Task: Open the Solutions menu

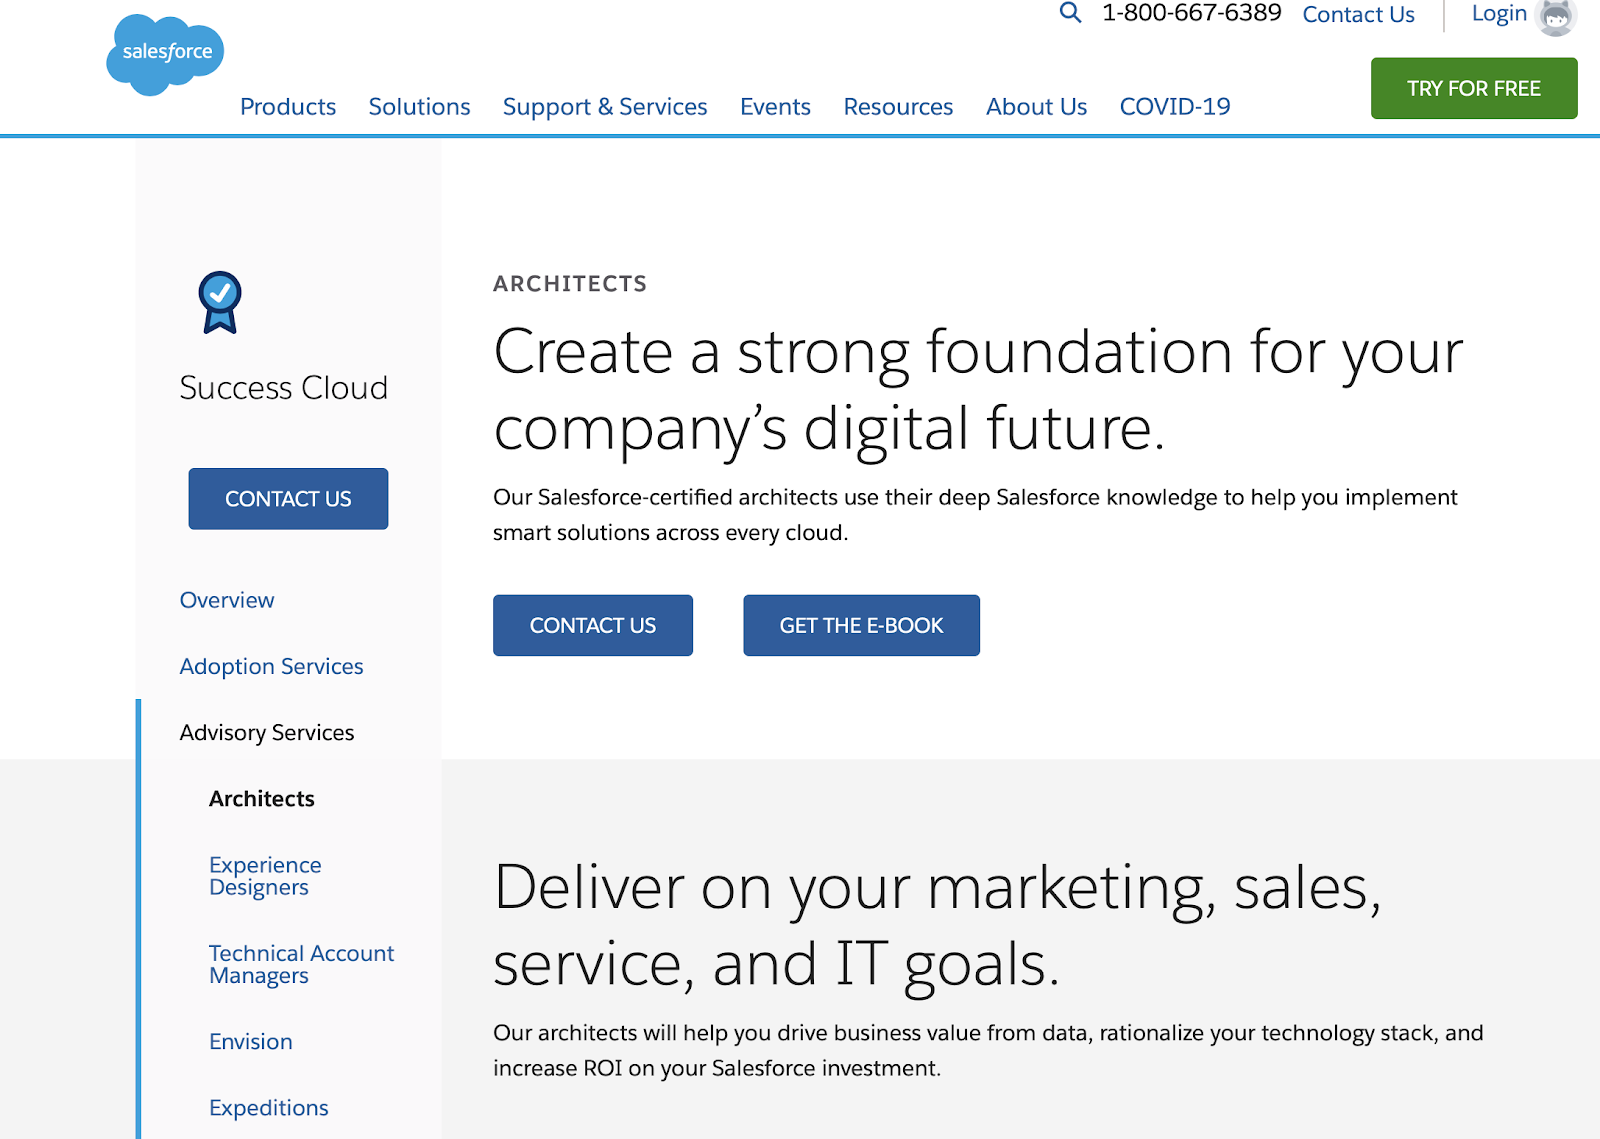Action: click(419, 107)
